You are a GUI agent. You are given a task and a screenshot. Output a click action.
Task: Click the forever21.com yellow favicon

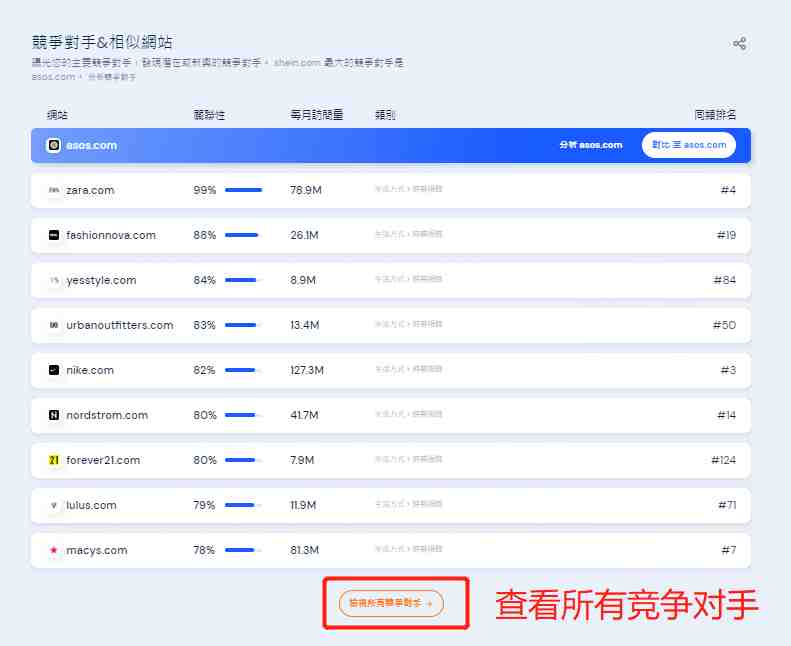[54, 460]
